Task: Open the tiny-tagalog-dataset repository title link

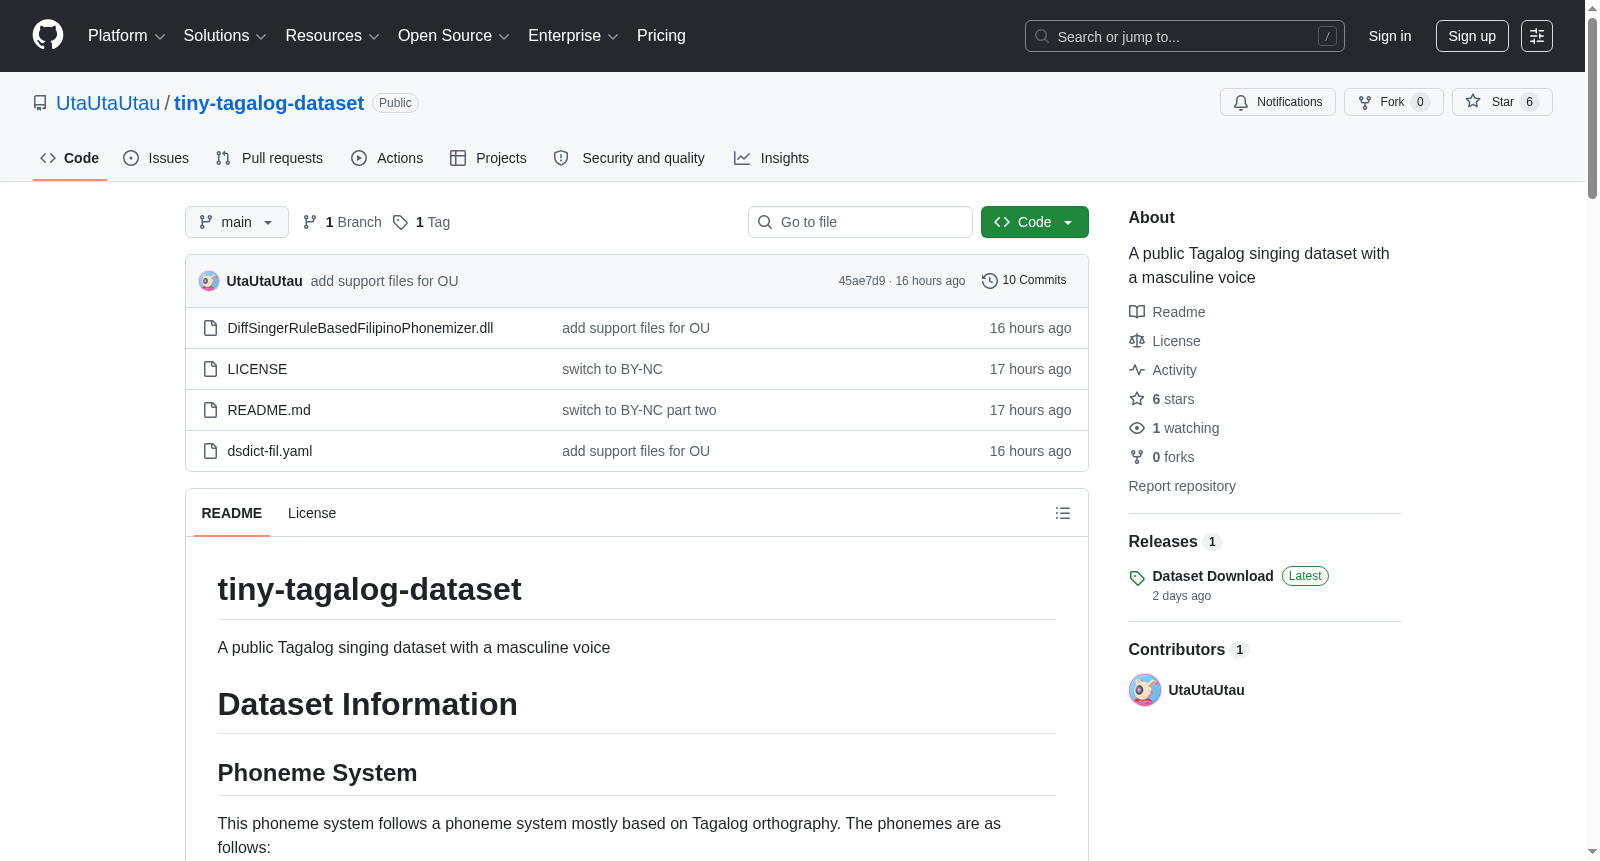Action: coord(269,103)
